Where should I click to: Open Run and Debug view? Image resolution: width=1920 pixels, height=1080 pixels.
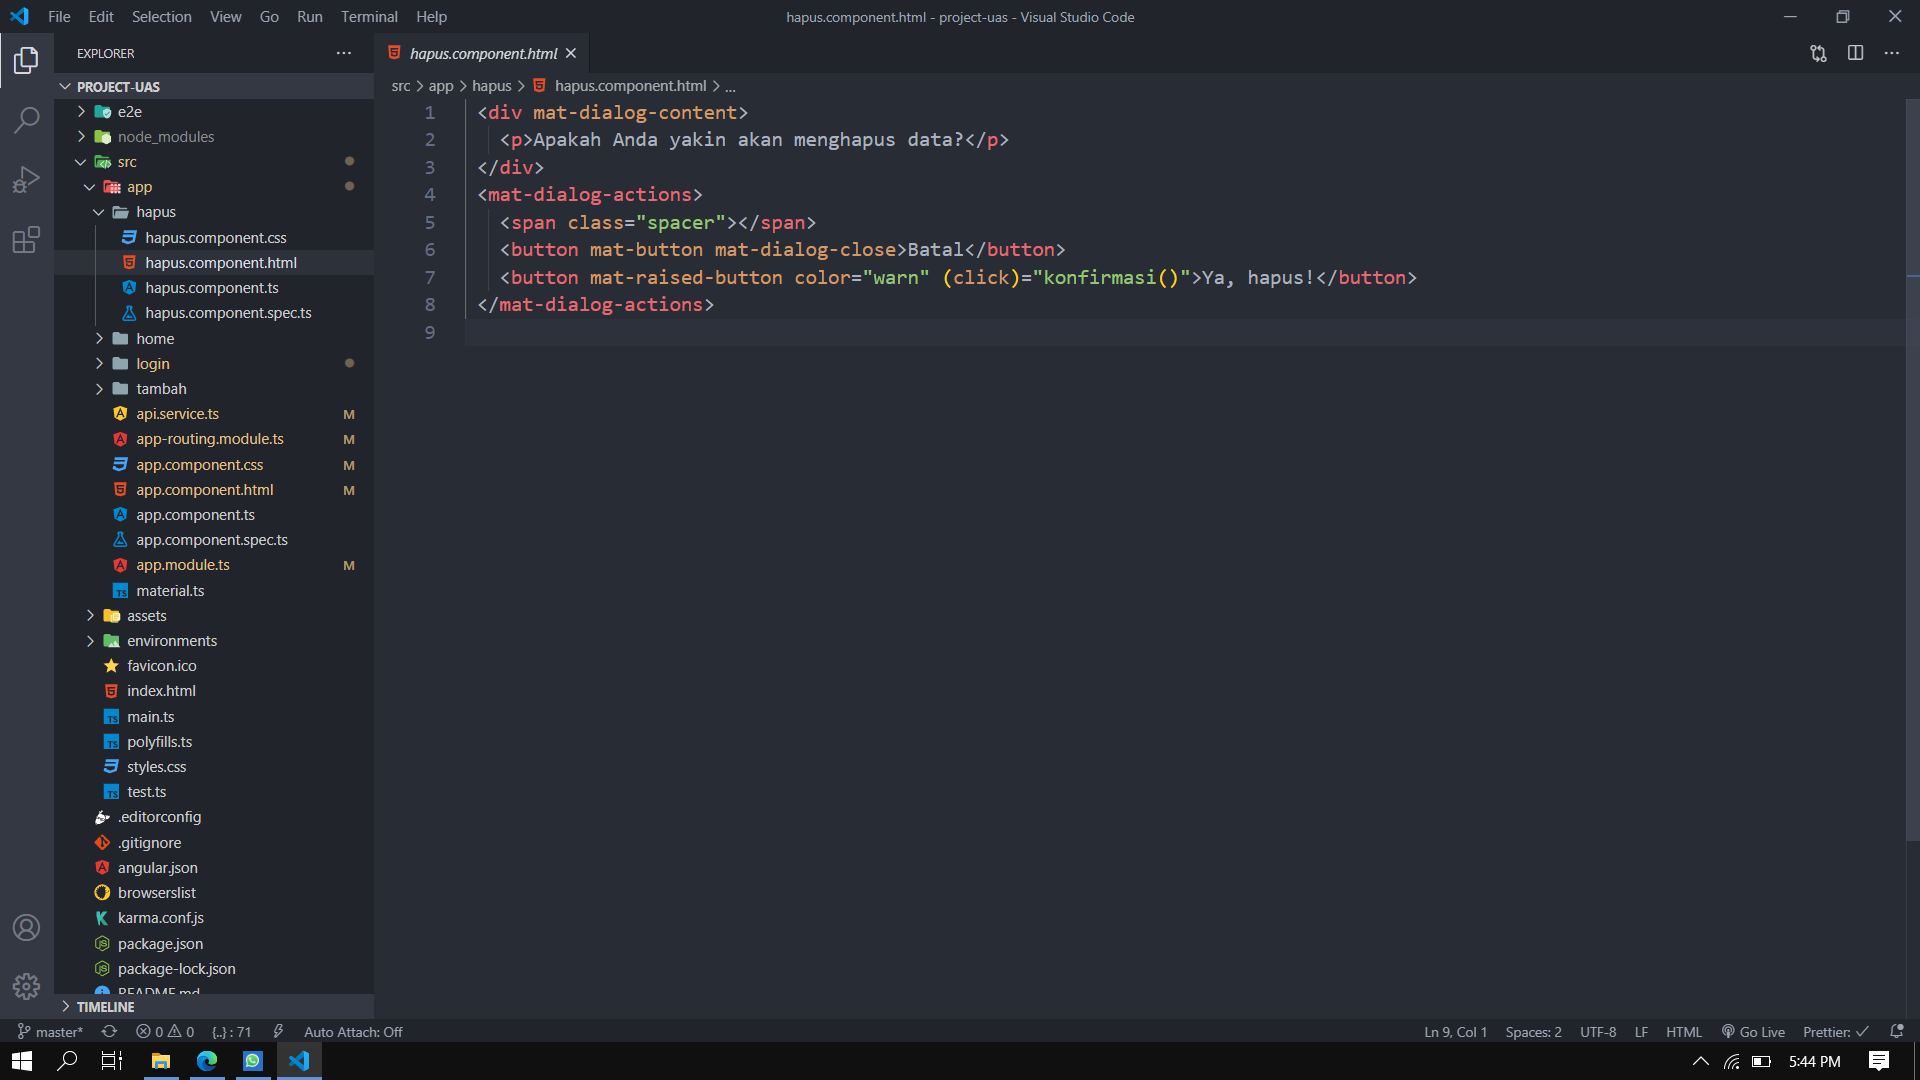26,180
